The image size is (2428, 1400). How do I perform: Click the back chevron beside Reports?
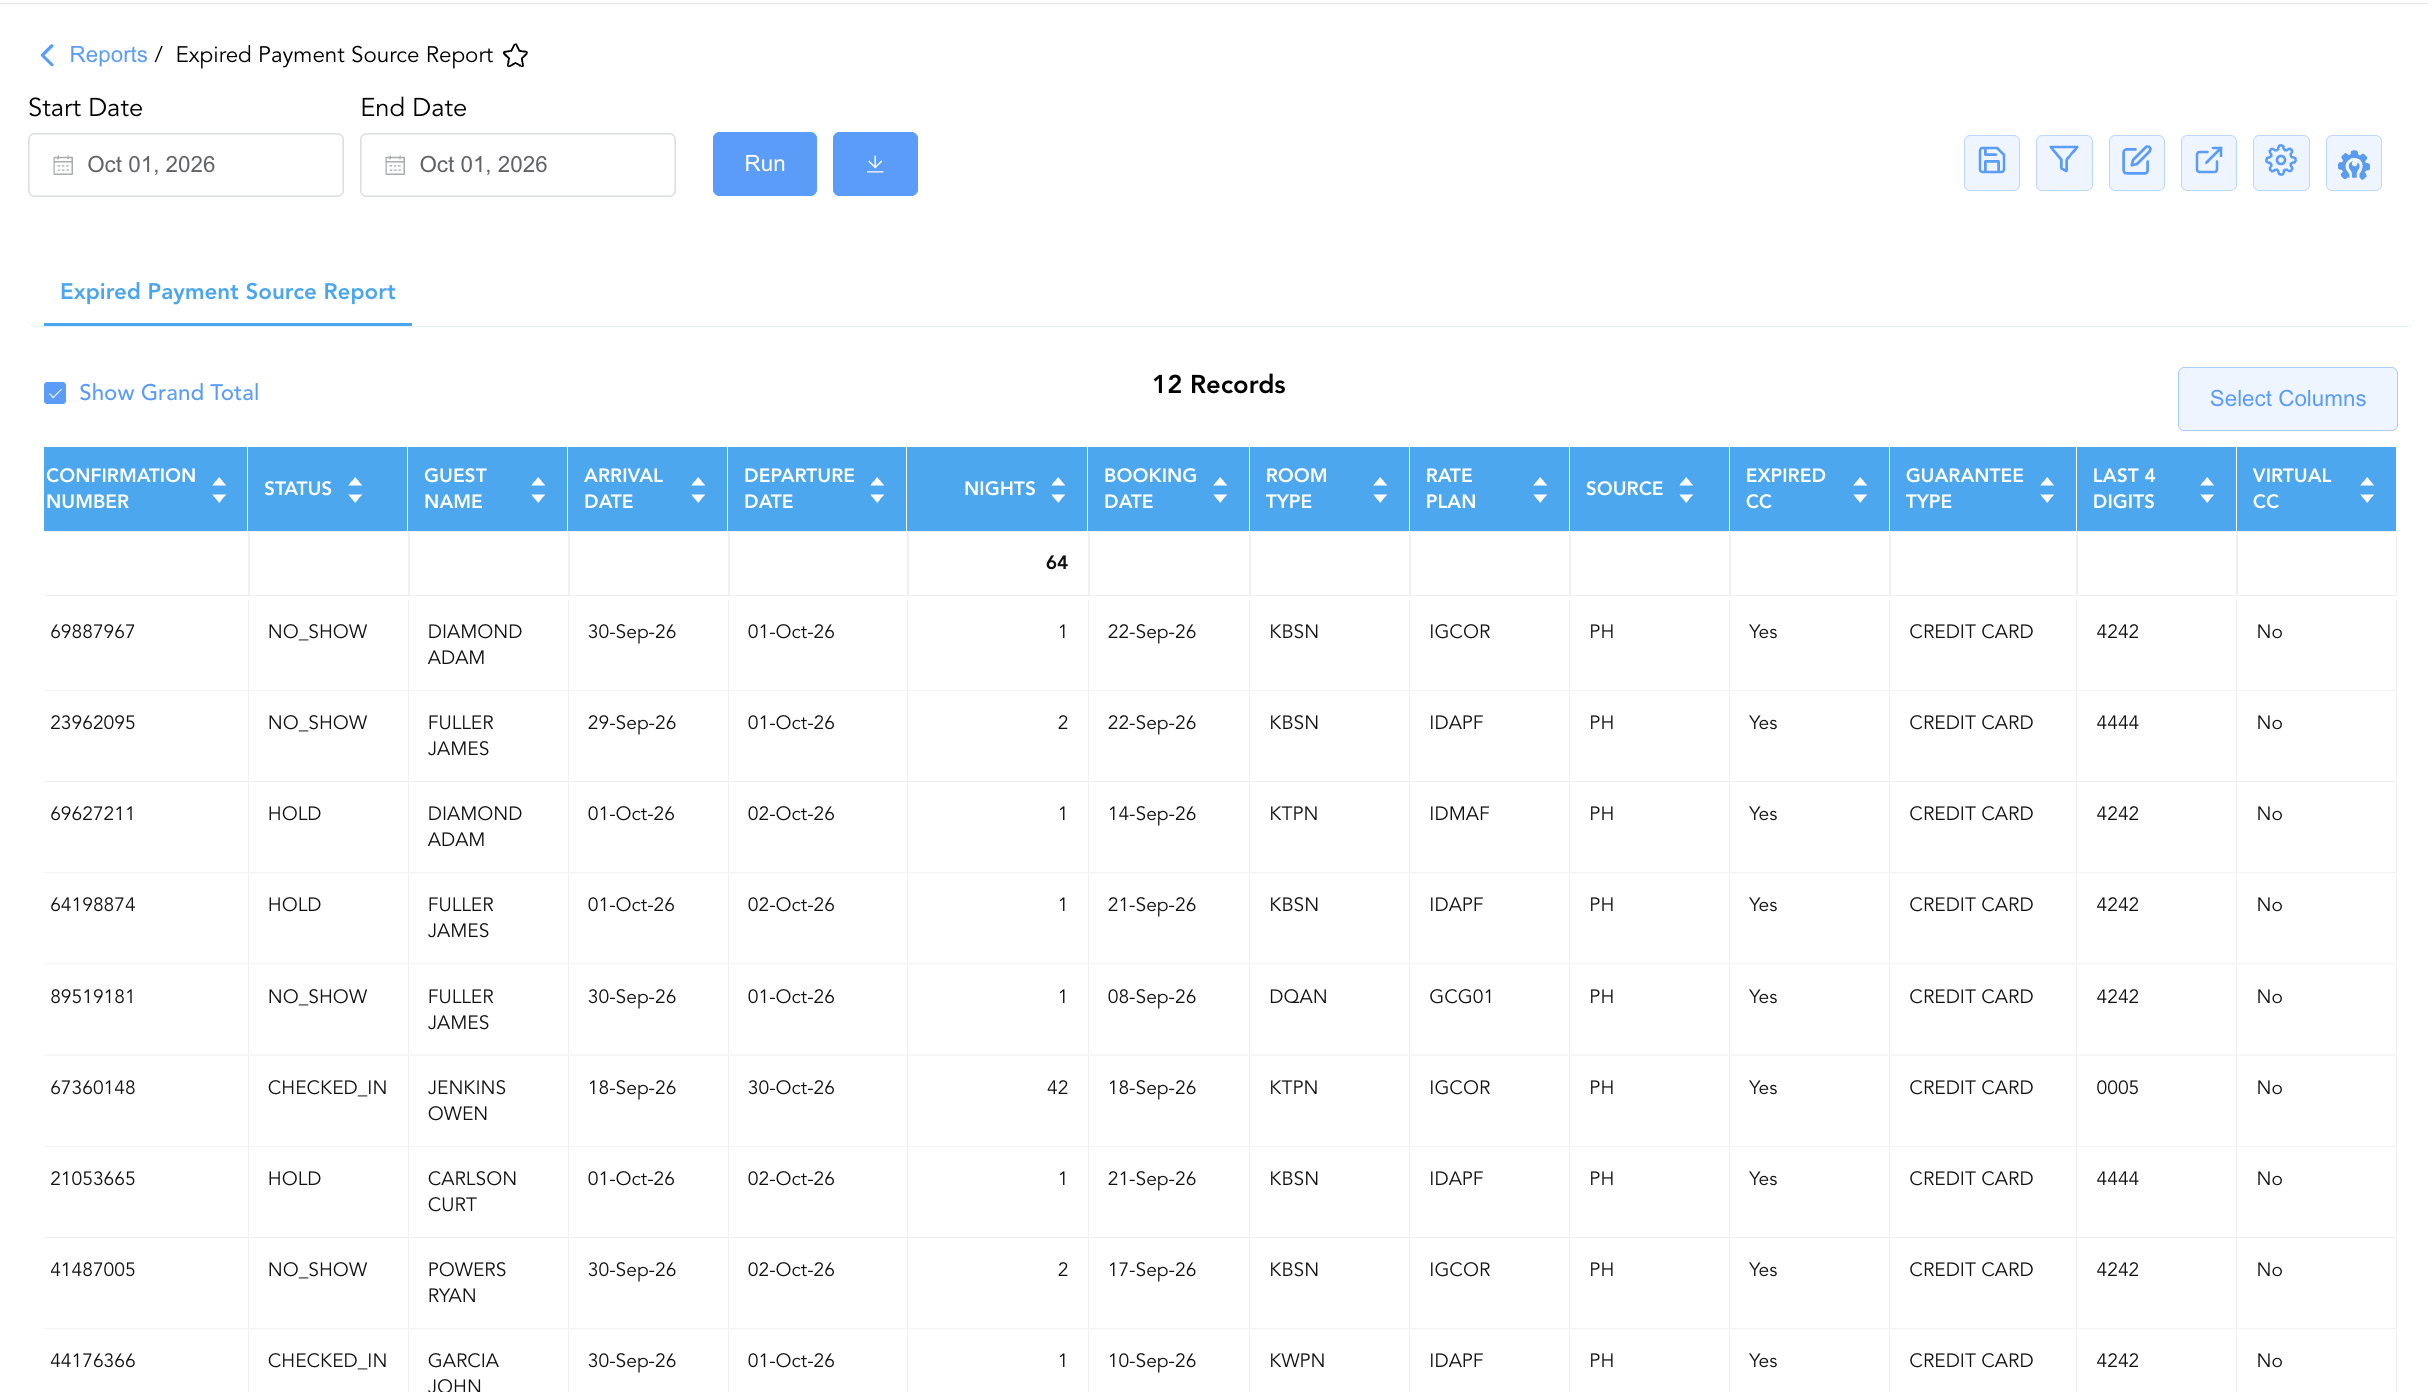pos(47,55)
